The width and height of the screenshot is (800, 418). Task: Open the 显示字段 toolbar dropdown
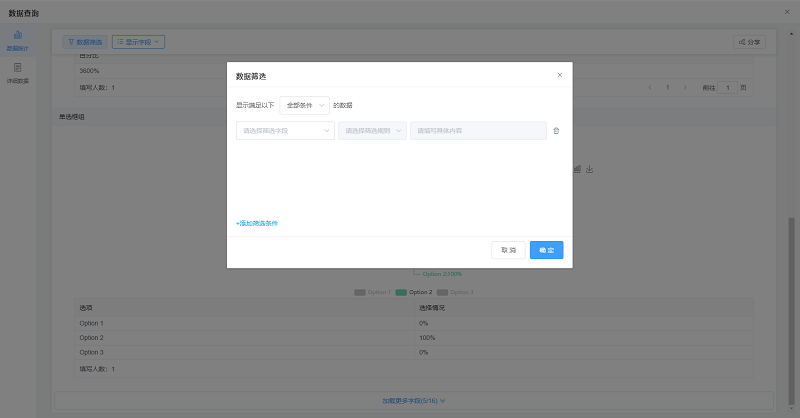coord(138,43)
